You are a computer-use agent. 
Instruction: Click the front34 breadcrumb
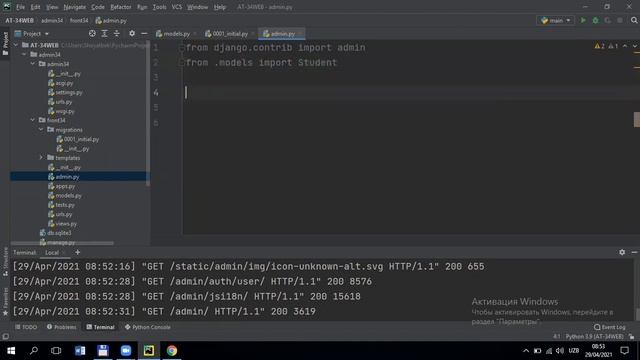[79, 20]
